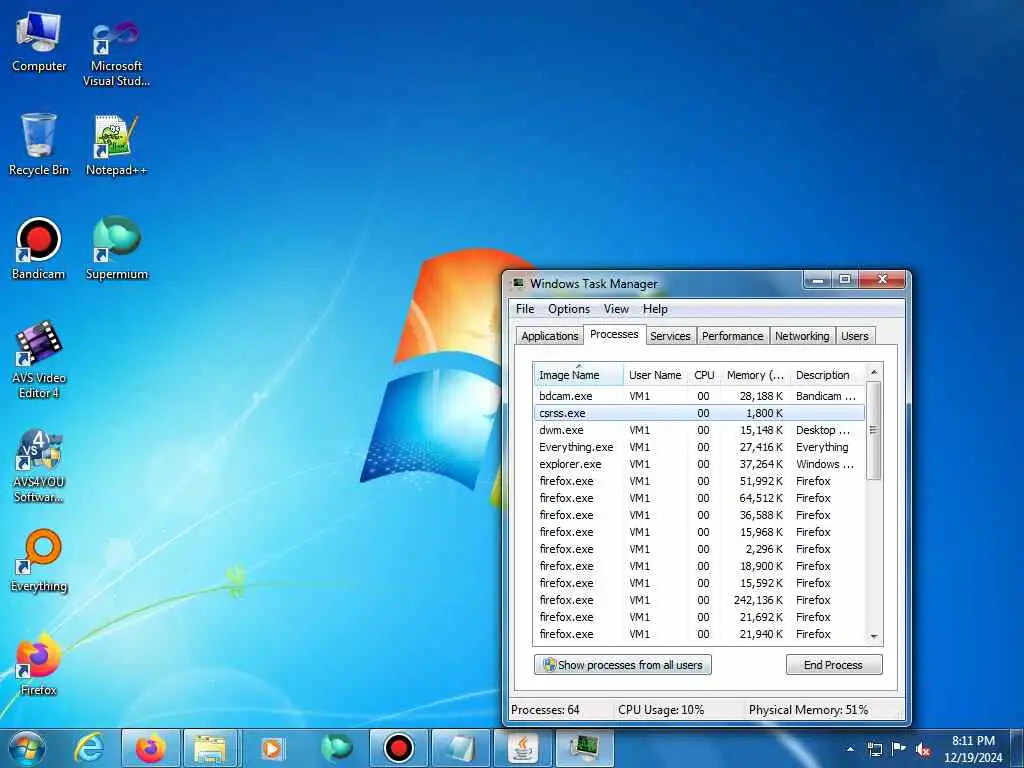Click the process list scroll-up arrow
The height and width of the screenshot is (768, 1024).
click(874, 372)
